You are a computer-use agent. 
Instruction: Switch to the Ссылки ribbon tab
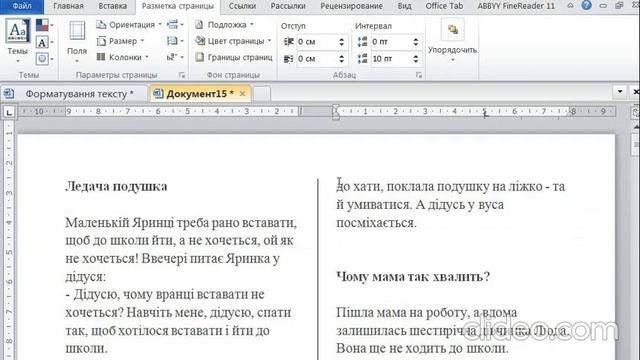coord(242,6)
